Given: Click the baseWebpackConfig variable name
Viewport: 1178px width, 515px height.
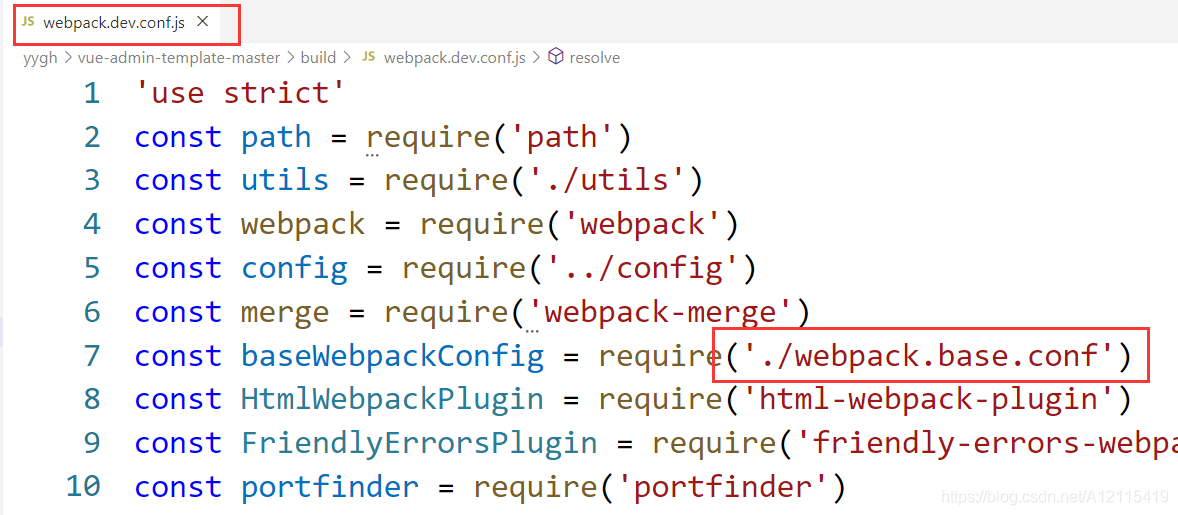Looking at the screenshot, I should 392,356.
